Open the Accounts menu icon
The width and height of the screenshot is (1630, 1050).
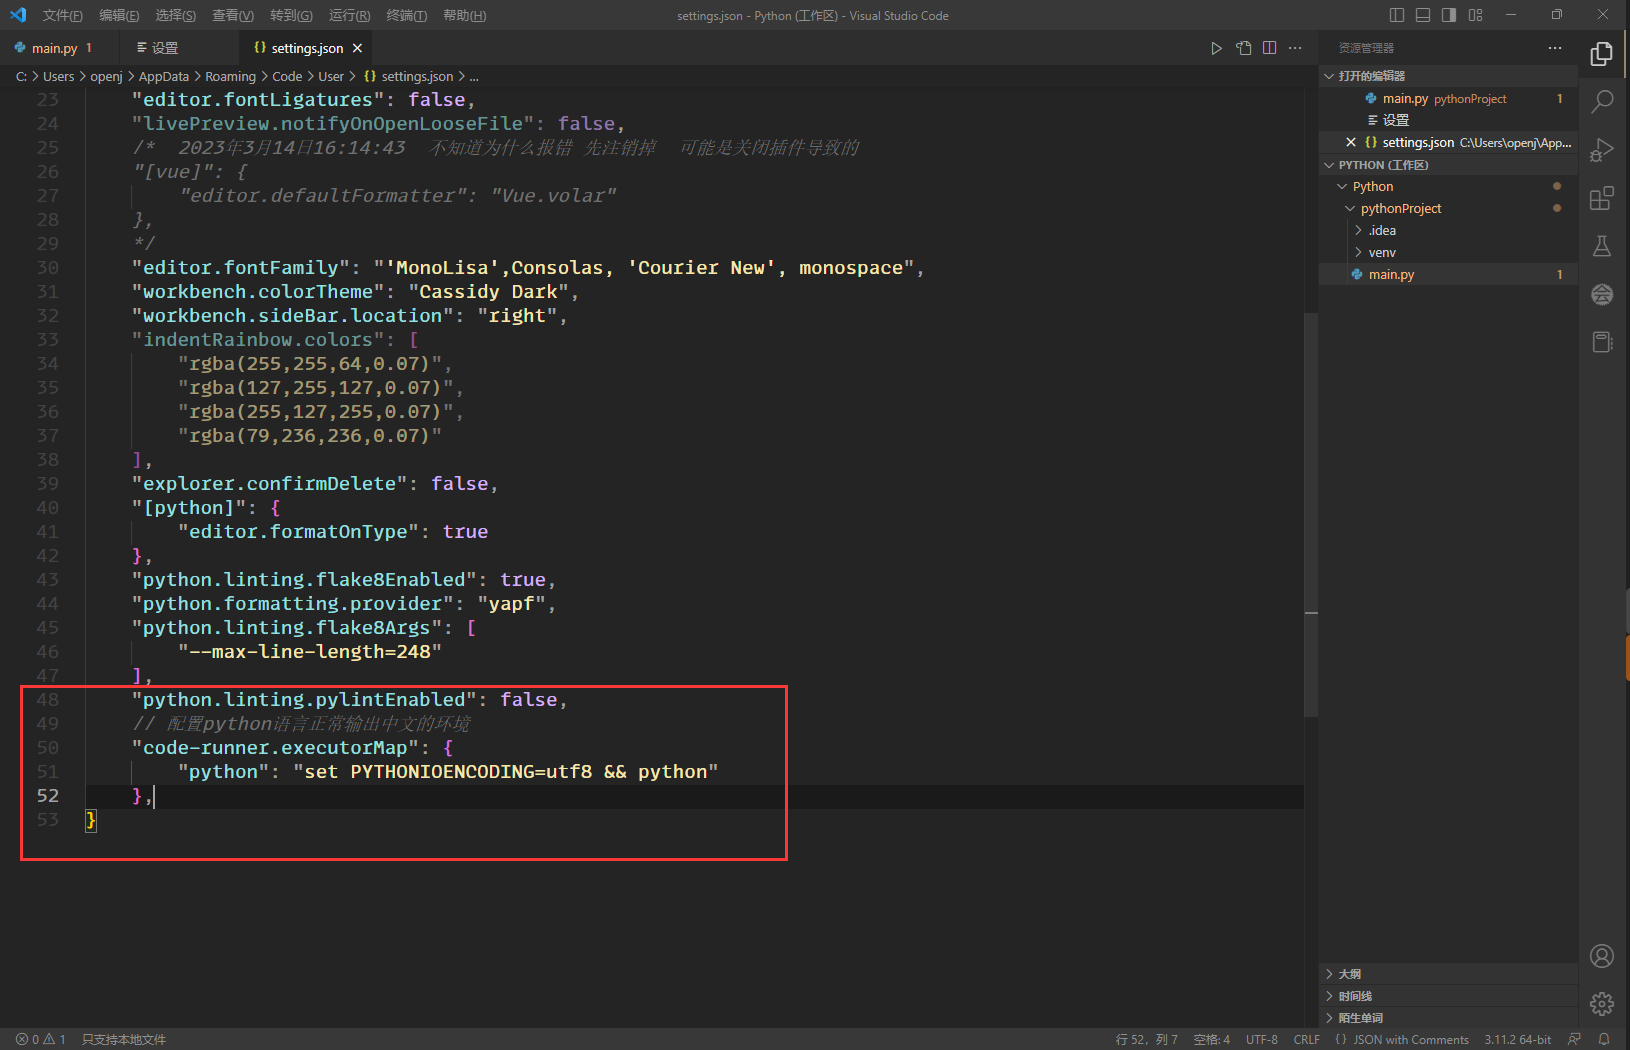coord(1602,956)
